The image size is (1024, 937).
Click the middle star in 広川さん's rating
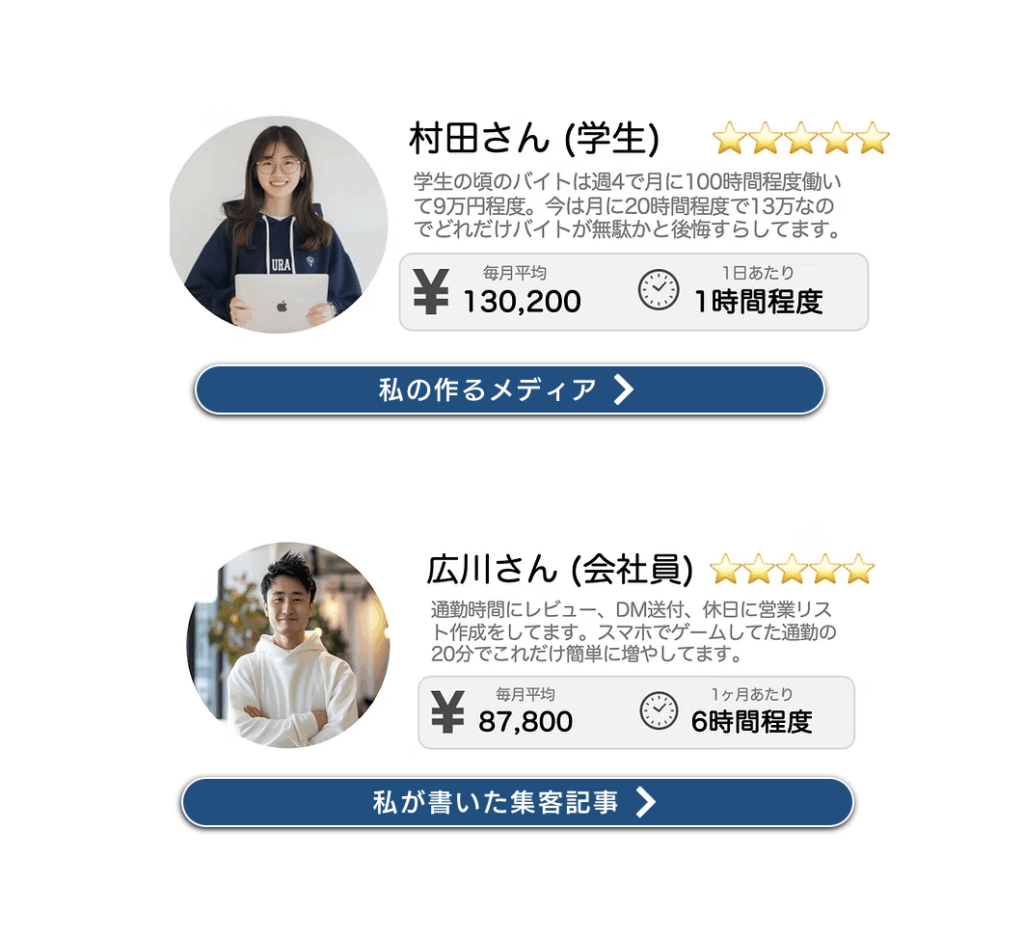tap(792, 568)
